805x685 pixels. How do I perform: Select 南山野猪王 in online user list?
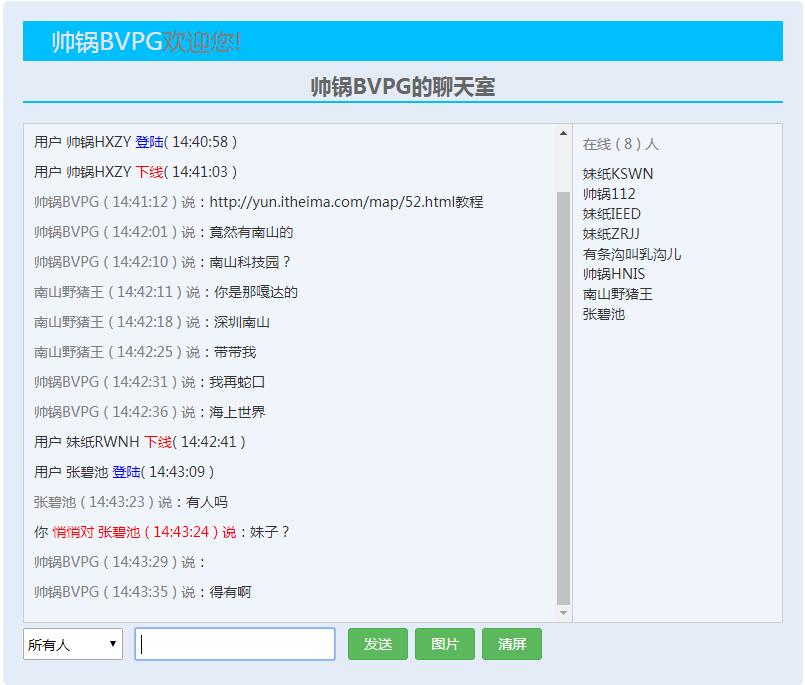(x=618, y=294)
